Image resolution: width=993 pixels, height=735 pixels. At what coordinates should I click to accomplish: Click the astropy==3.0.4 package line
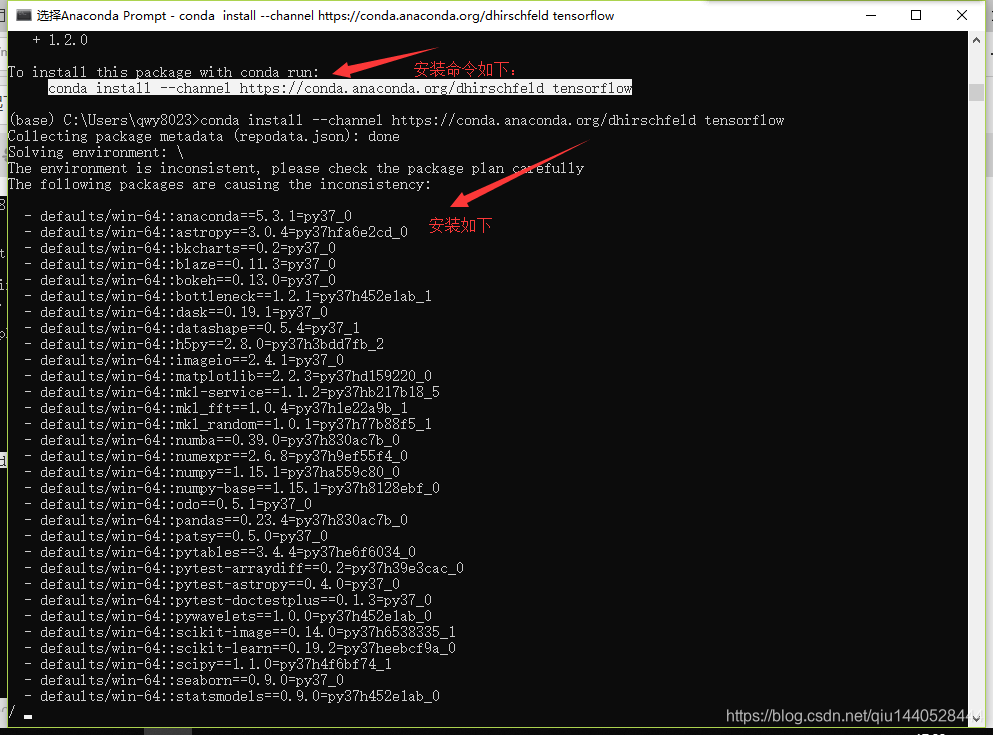pos(216,232)
